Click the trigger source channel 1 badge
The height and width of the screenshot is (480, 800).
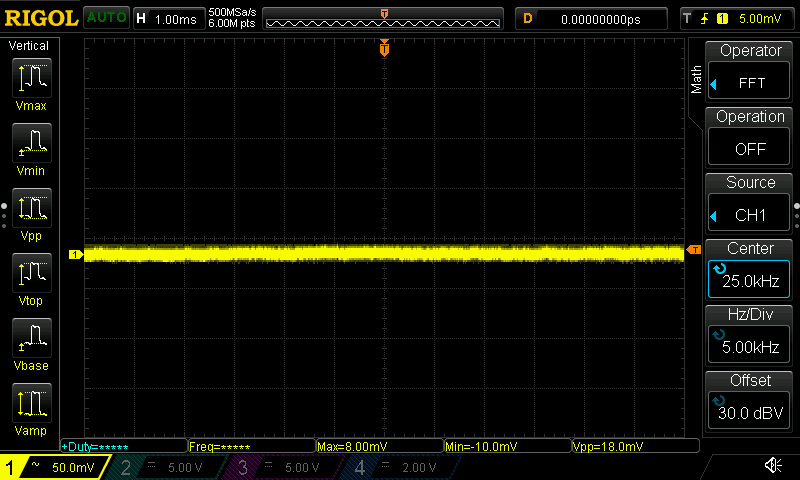pos(722,19)
